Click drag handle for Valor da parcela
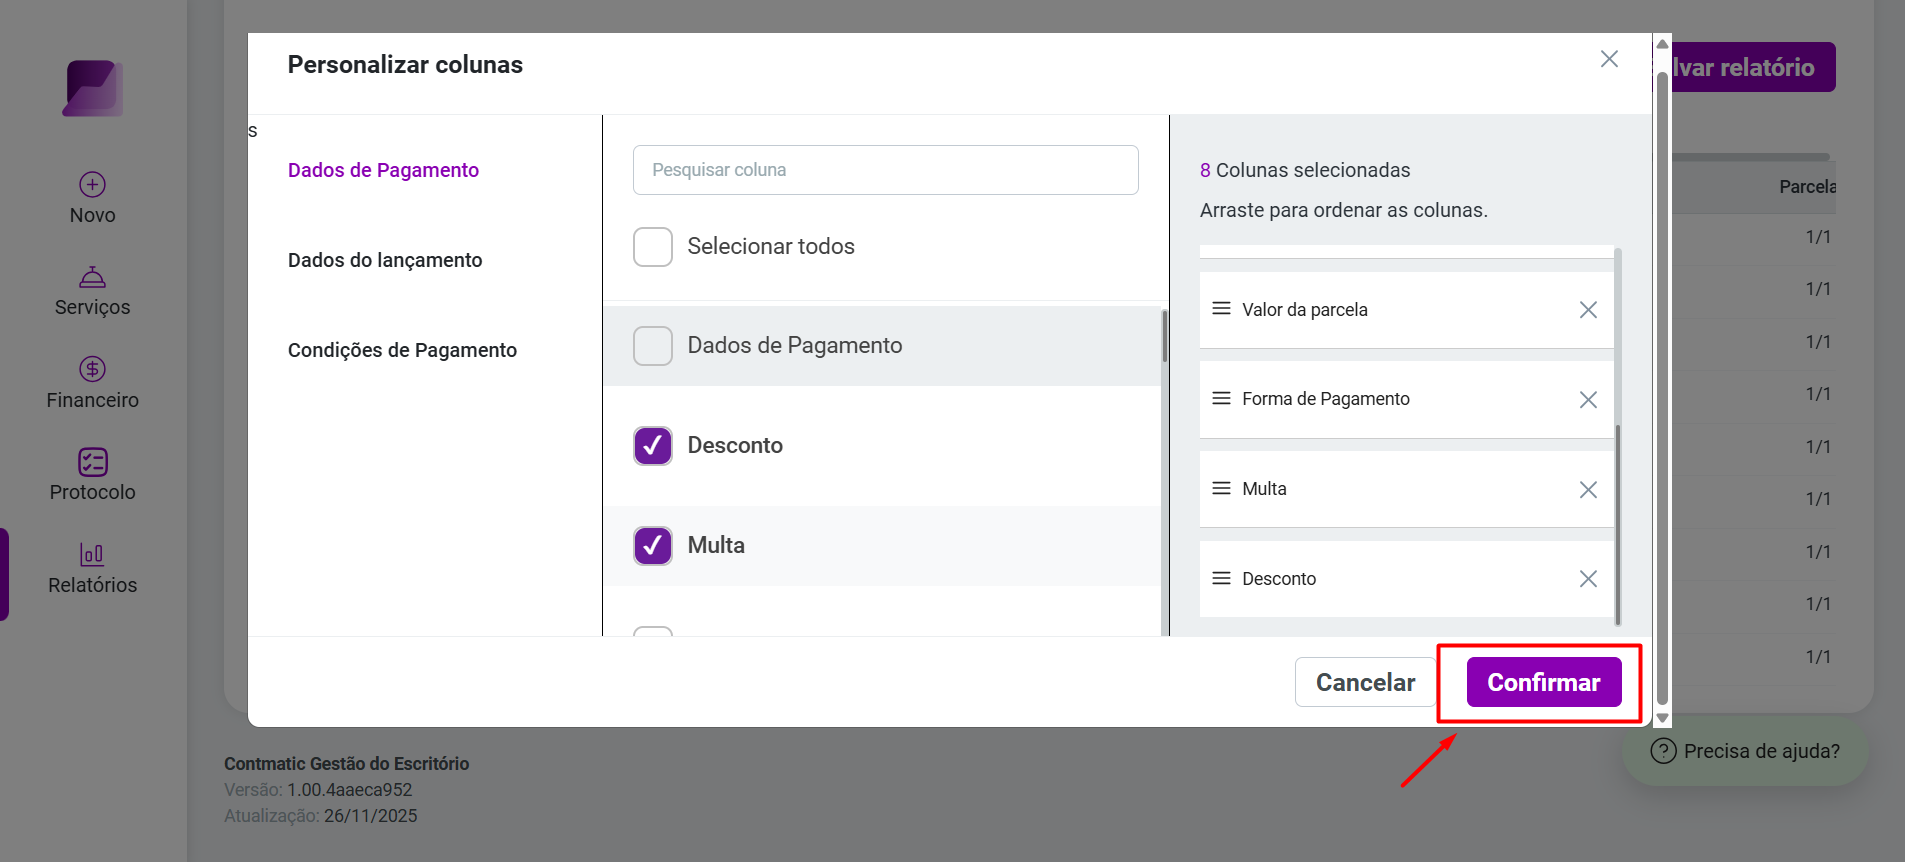Viewport: 1905px width, 862px height. click(x=1221, y=309)
